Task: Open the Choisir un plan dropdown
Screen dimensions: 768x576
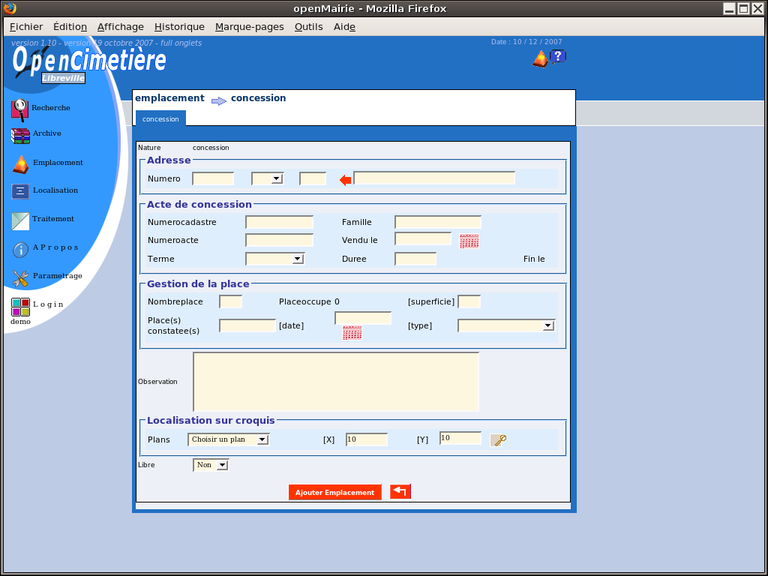Action: click(229, 439)
